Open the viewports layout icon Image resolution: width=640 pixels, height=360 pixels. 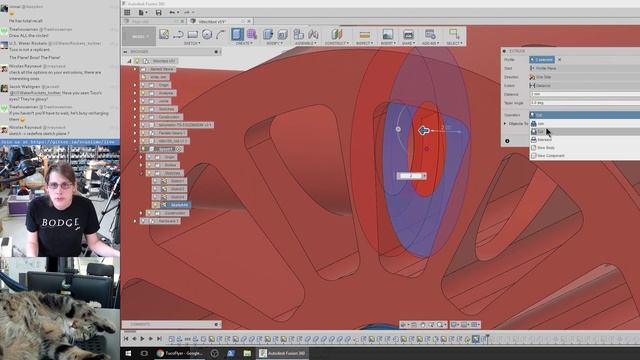coord(475,325)
